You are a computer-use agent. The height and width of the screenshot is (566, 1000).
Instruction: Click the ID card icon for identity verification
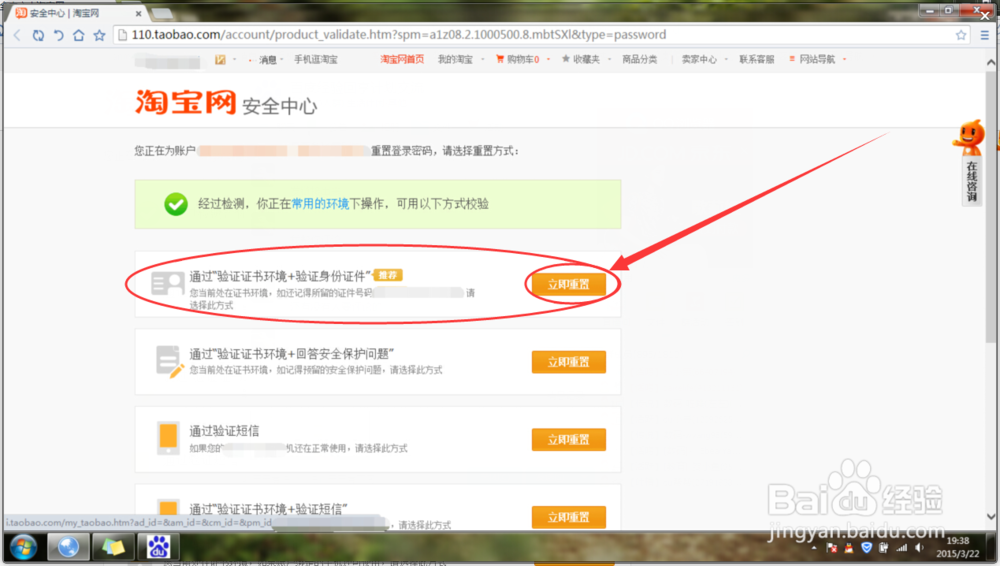coord(168,283)
